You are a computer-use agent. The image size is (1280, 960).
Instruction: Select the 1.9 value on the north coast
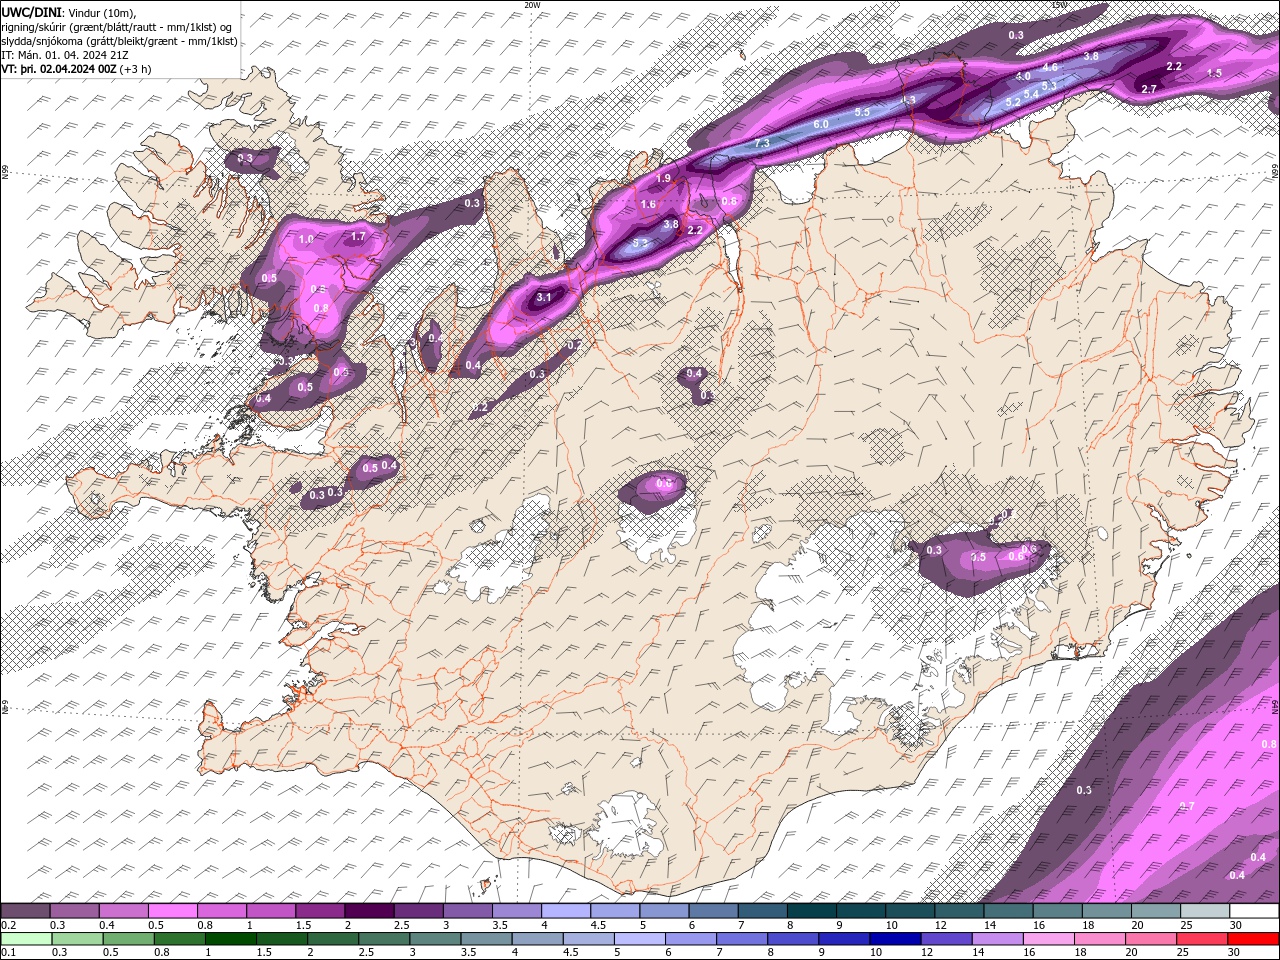pos(663,178)
